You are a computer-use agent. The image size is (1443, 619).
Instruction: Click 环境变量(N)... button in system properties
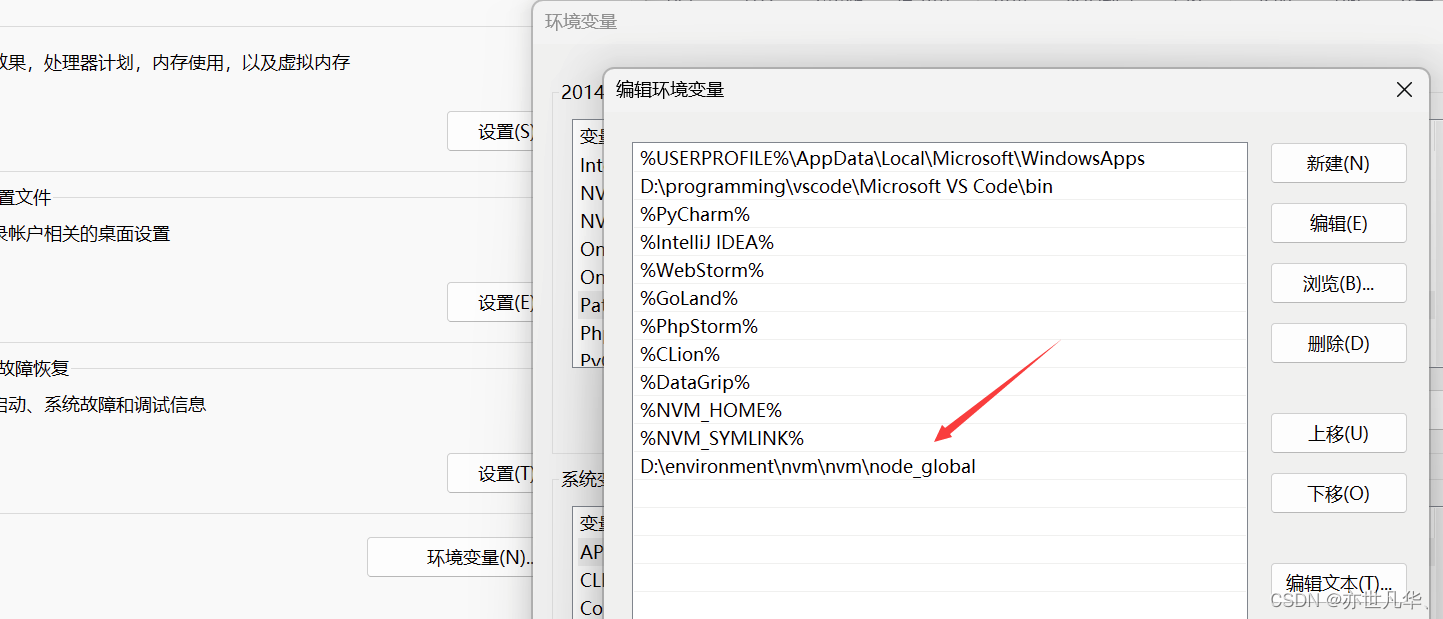450,557
